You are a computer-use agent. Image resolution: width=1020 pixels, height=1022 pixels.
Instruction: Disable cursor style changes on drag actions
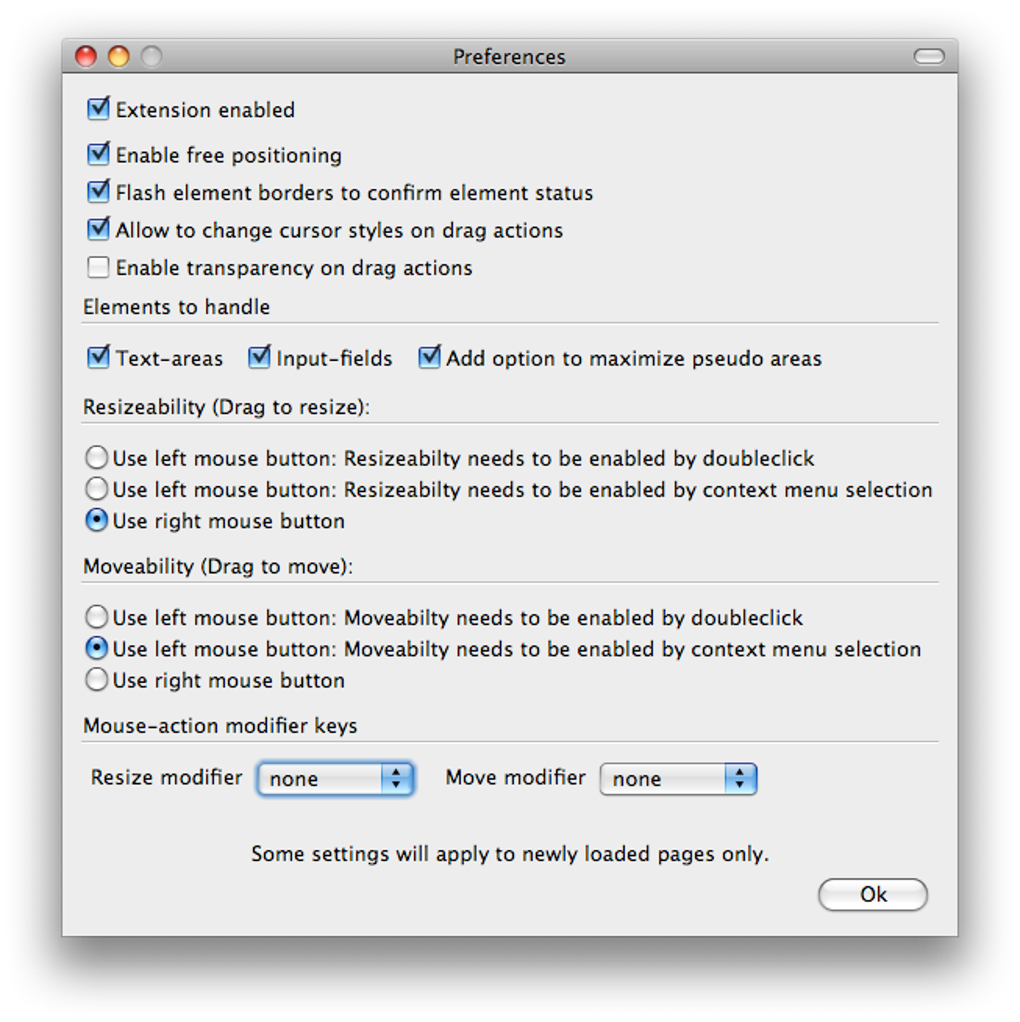[97, 229]
